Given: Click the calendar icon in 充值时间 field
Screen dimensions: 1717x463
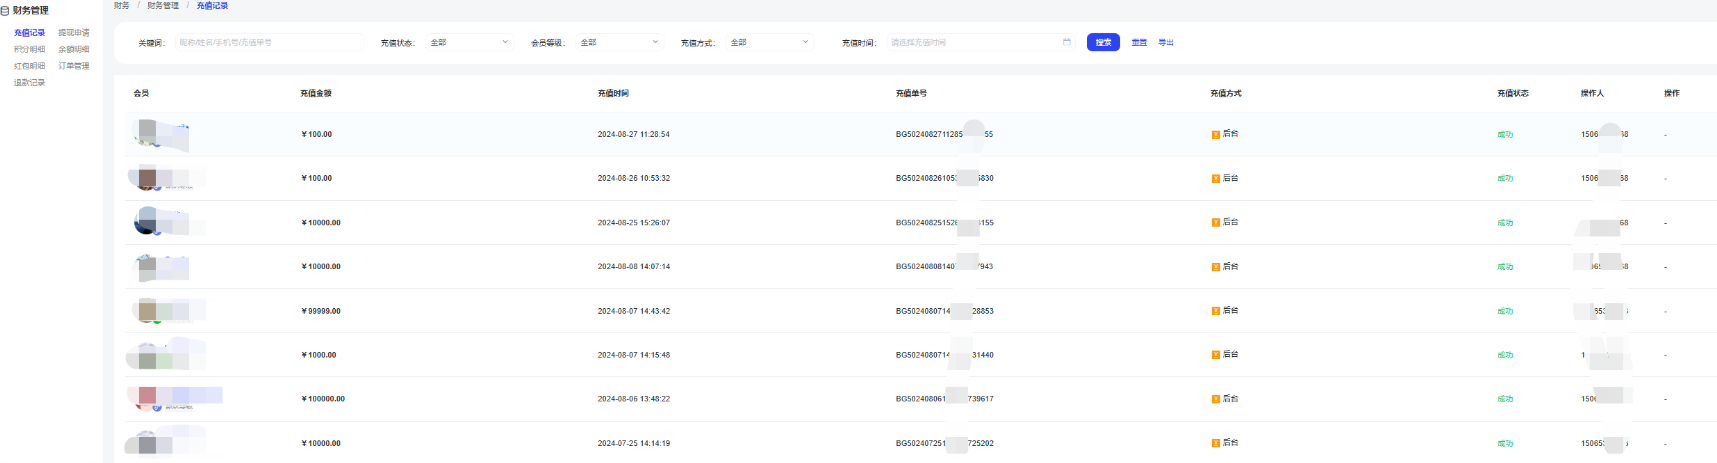Looking at the screenshot, I should click(x=1066, y=42).
